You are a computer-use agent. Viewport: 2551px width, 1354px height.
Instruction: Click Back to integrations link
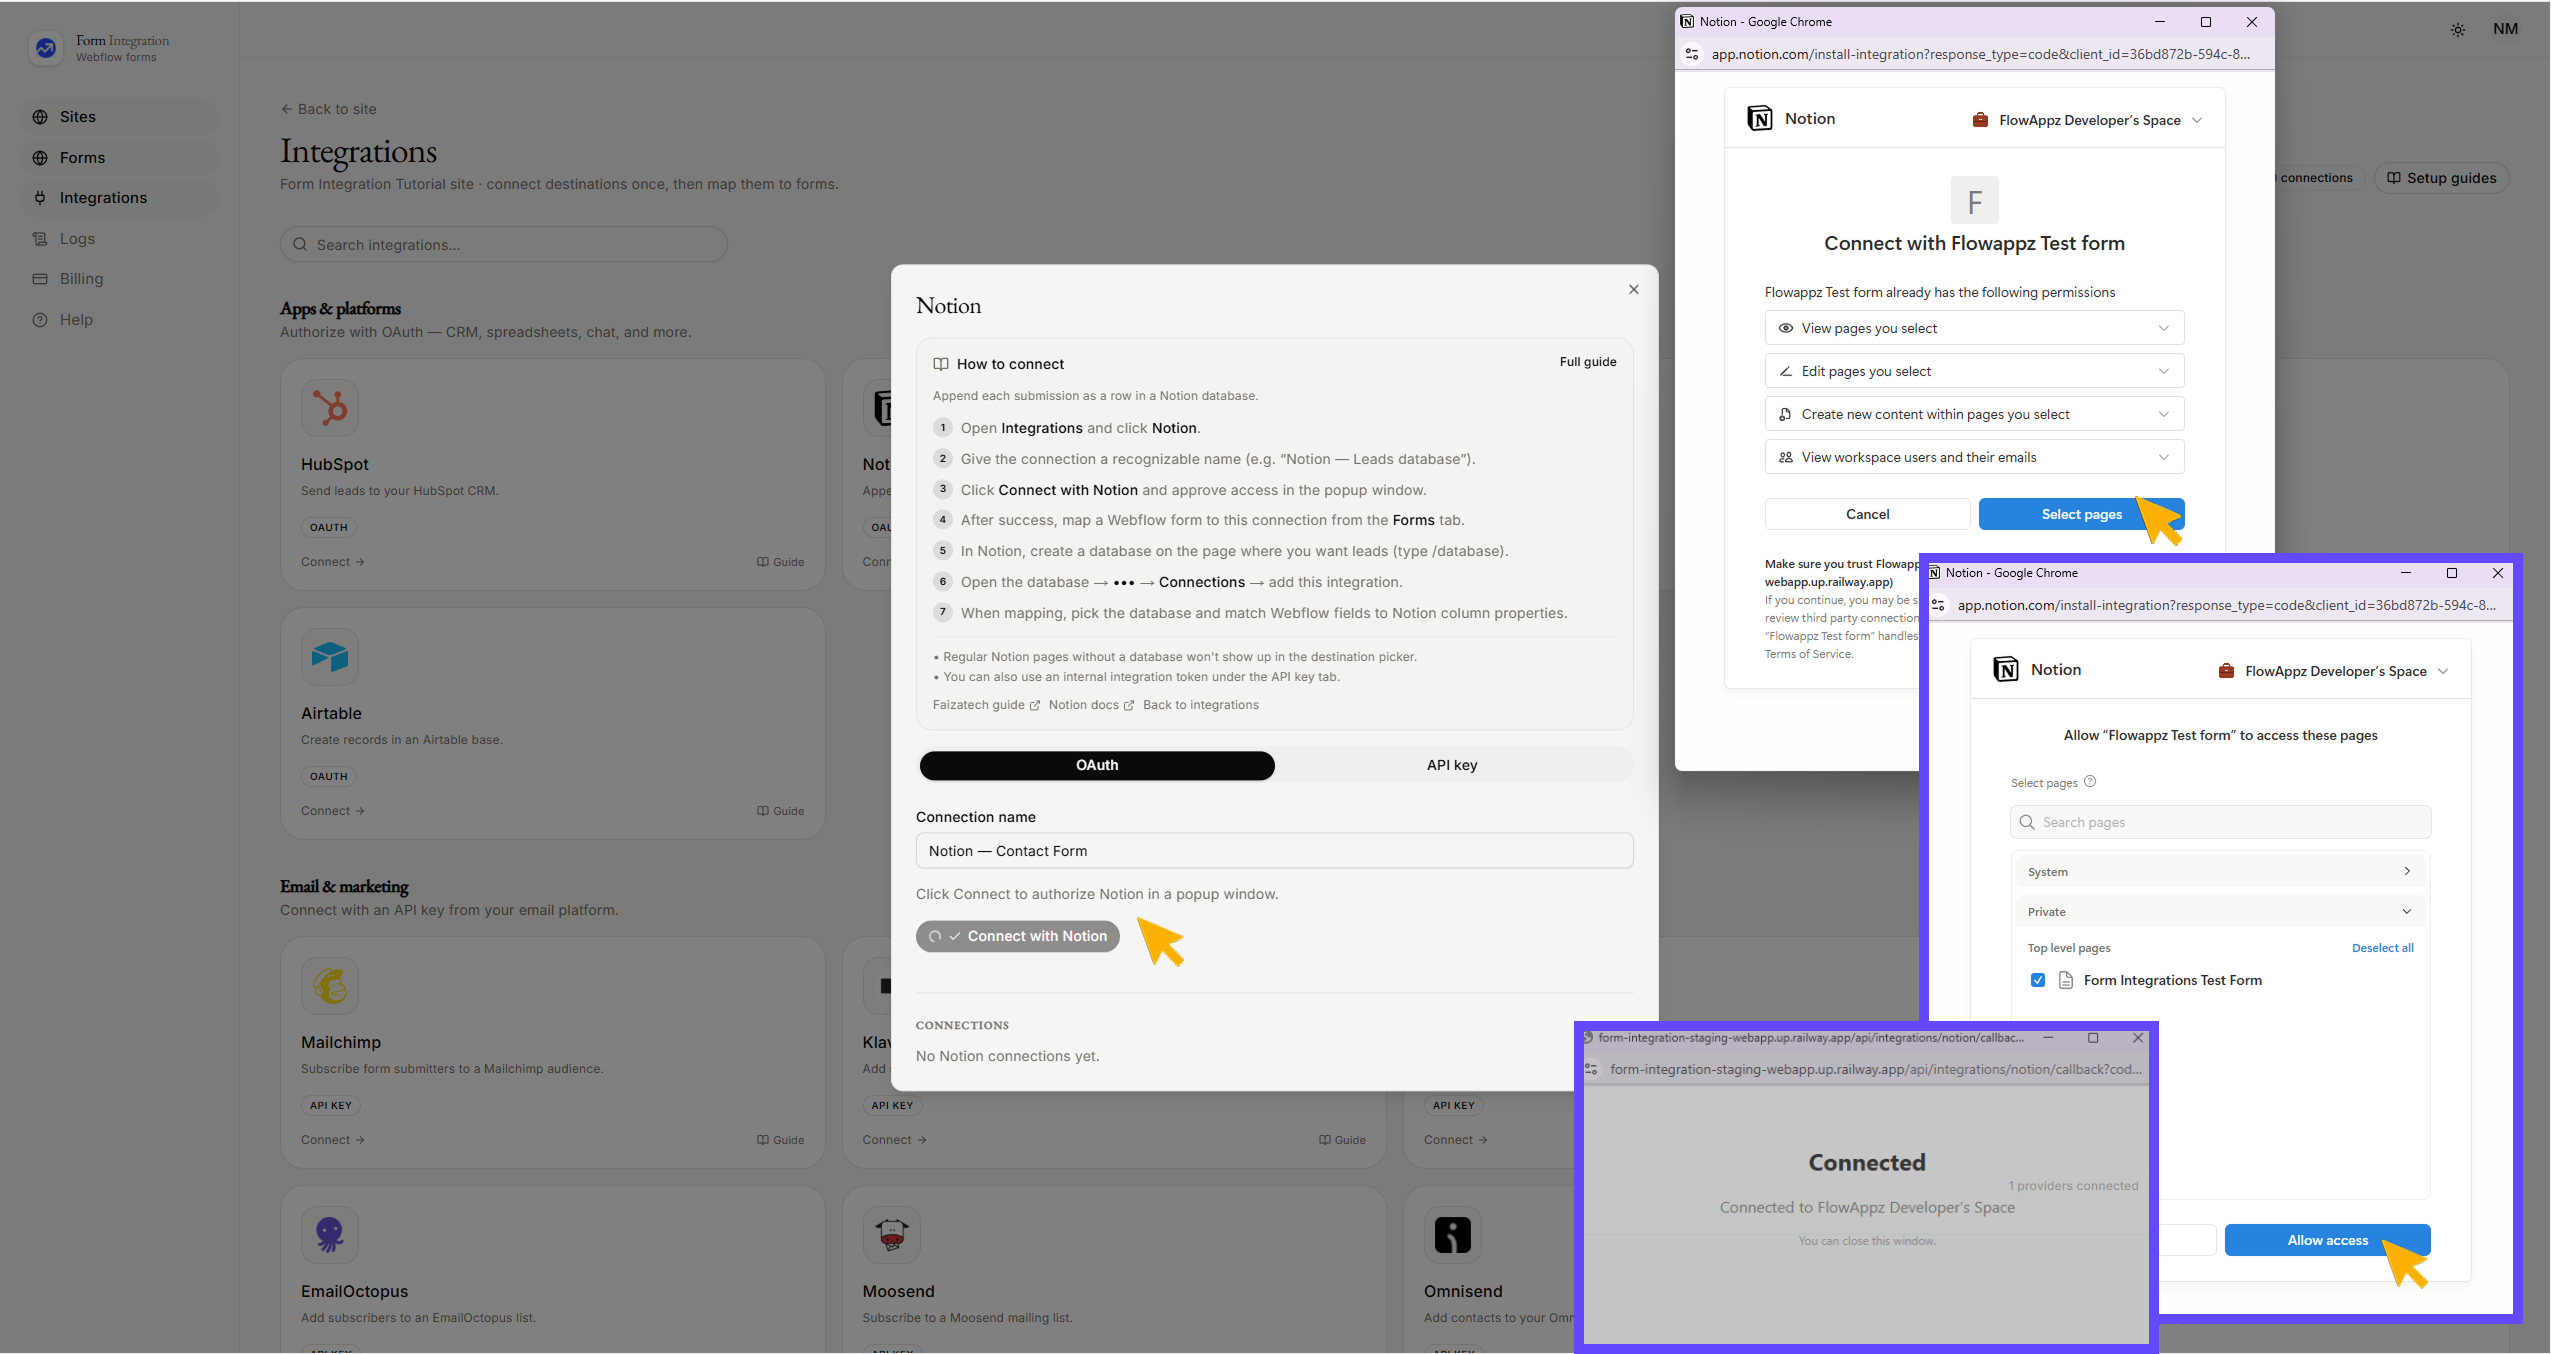click(1201, 705)
